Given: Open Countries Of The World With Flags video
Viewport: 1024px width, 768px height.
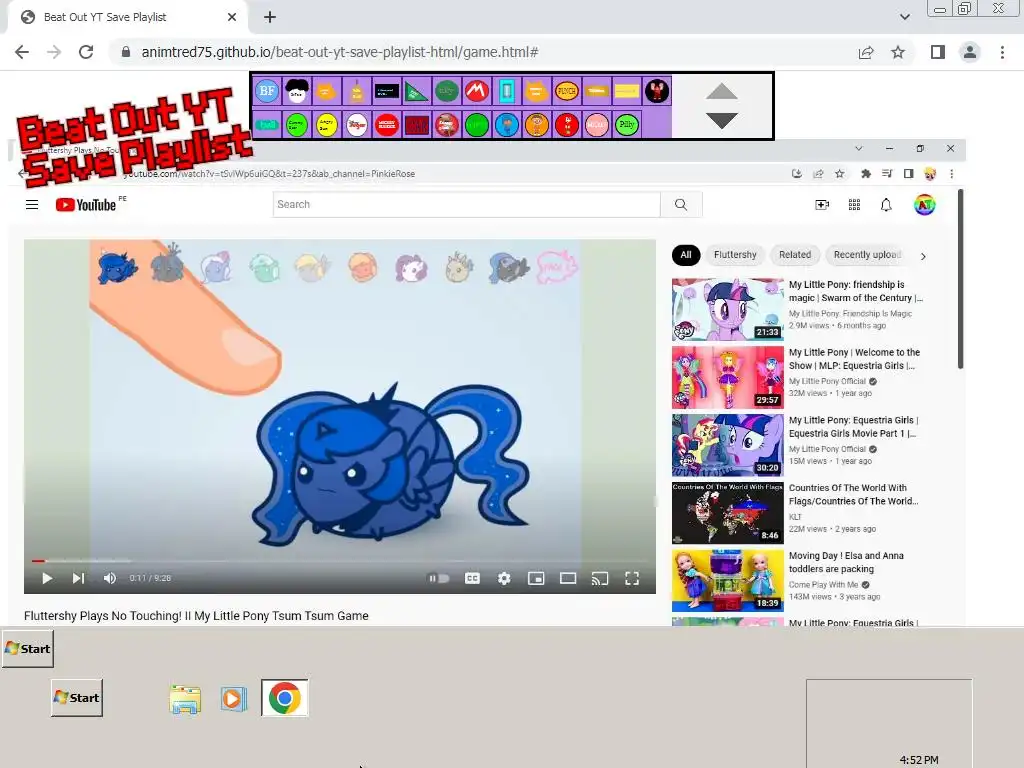Looking at the screenshot, I should 728,513.
